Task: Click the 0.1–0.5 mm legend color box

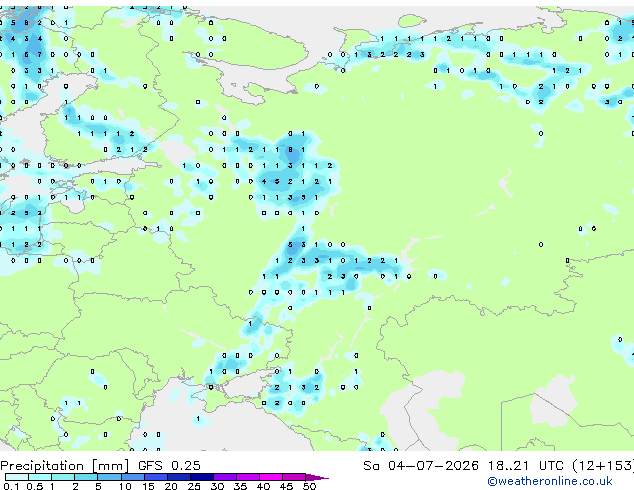Action: (17, 477)
